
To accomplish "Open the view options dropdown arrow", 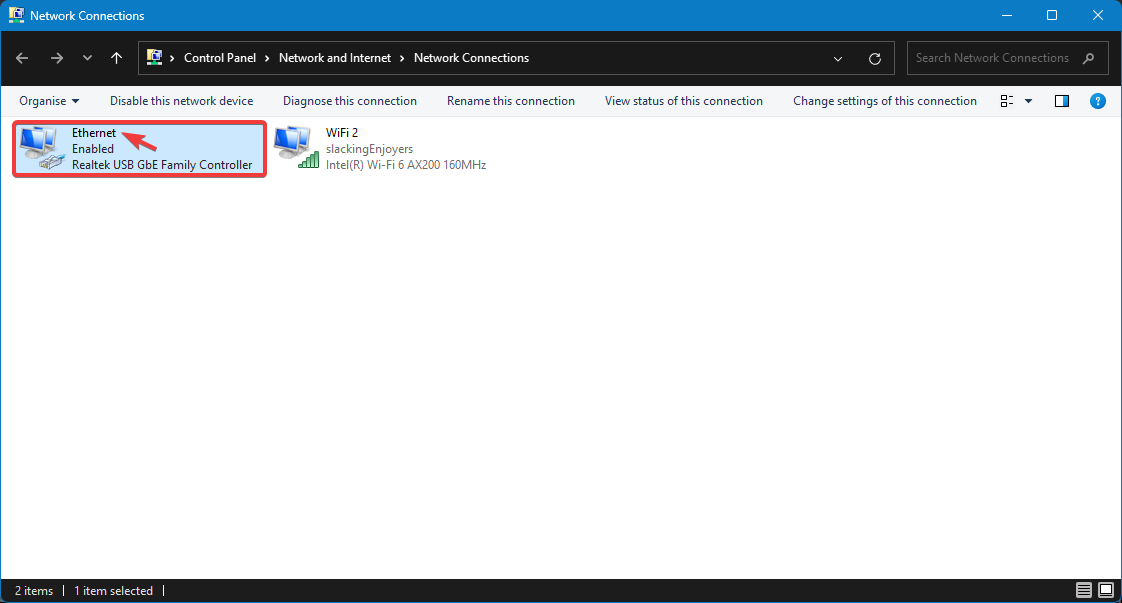I will pyautogui.click(x=1028, y=101).
